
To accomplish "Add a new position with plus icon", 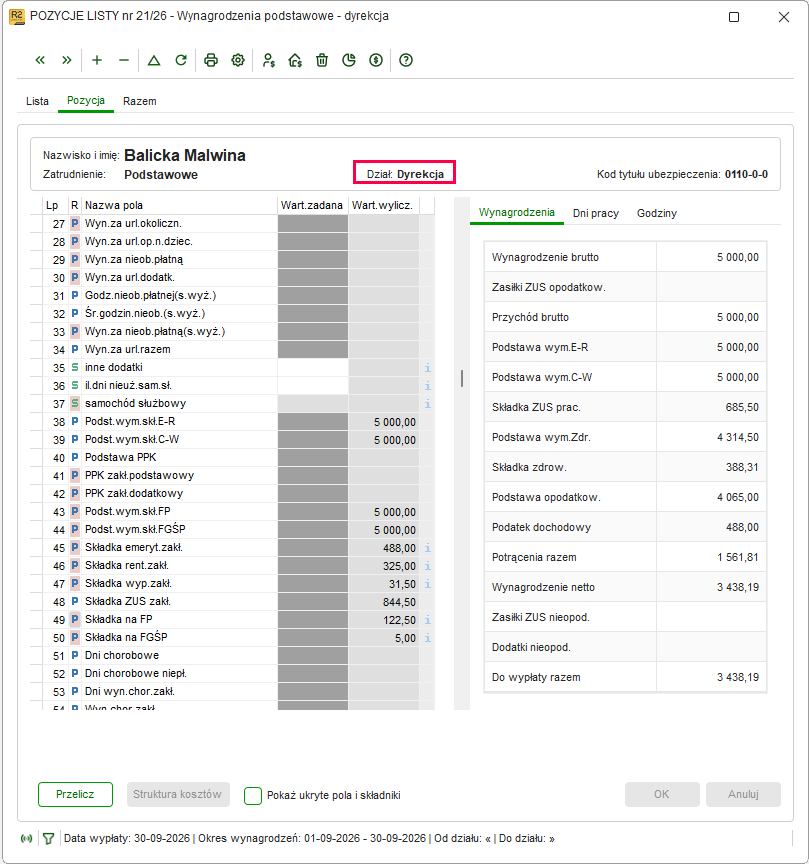I will tap(97, 60).
